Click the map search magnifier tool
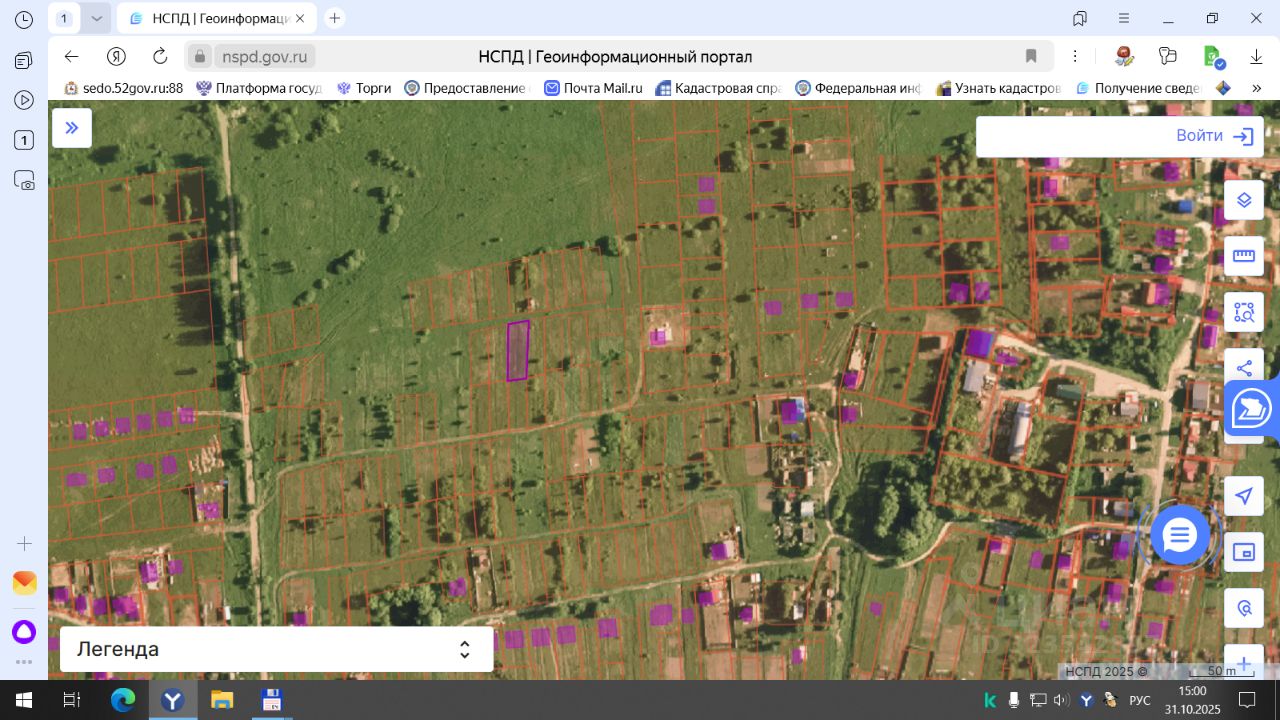The image size is (1280, 720). [x=1244, y=608]
